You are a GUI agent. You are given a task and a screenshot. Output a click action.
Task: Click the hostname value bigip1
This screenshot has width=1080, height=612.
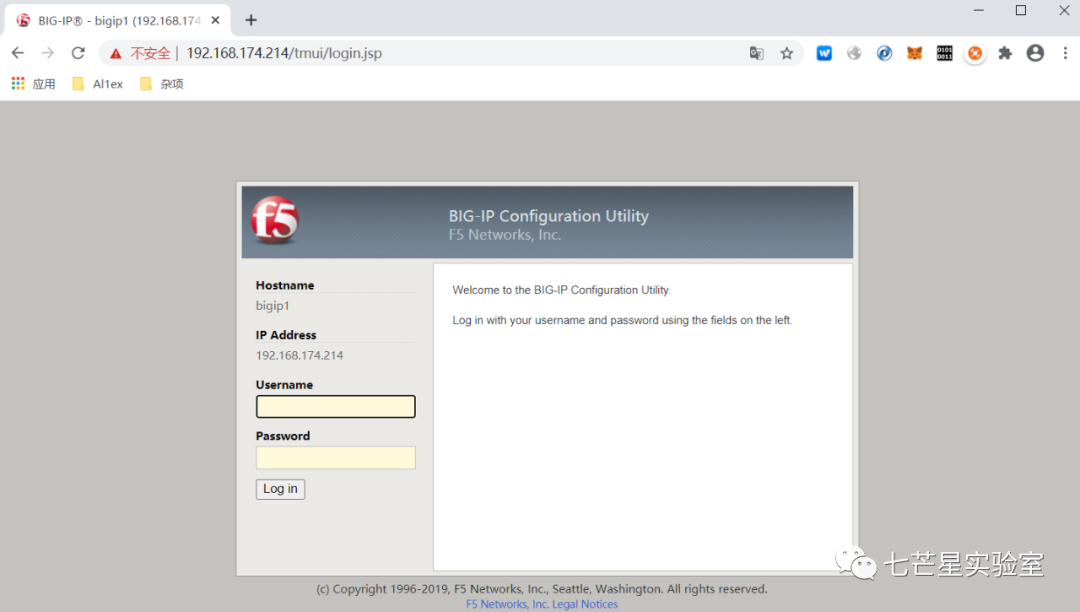(x=273, y=306)
